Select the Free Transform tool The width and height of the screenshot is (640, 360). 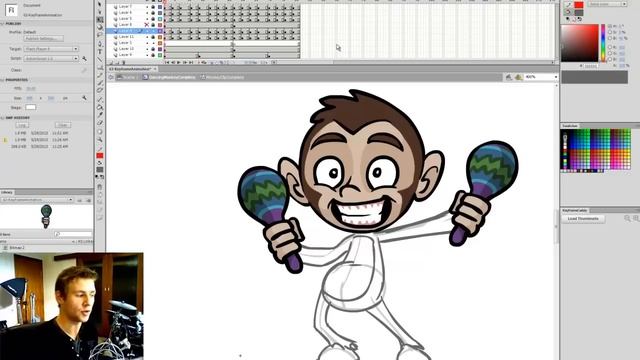pyautogui.click(x=100, y=20)
